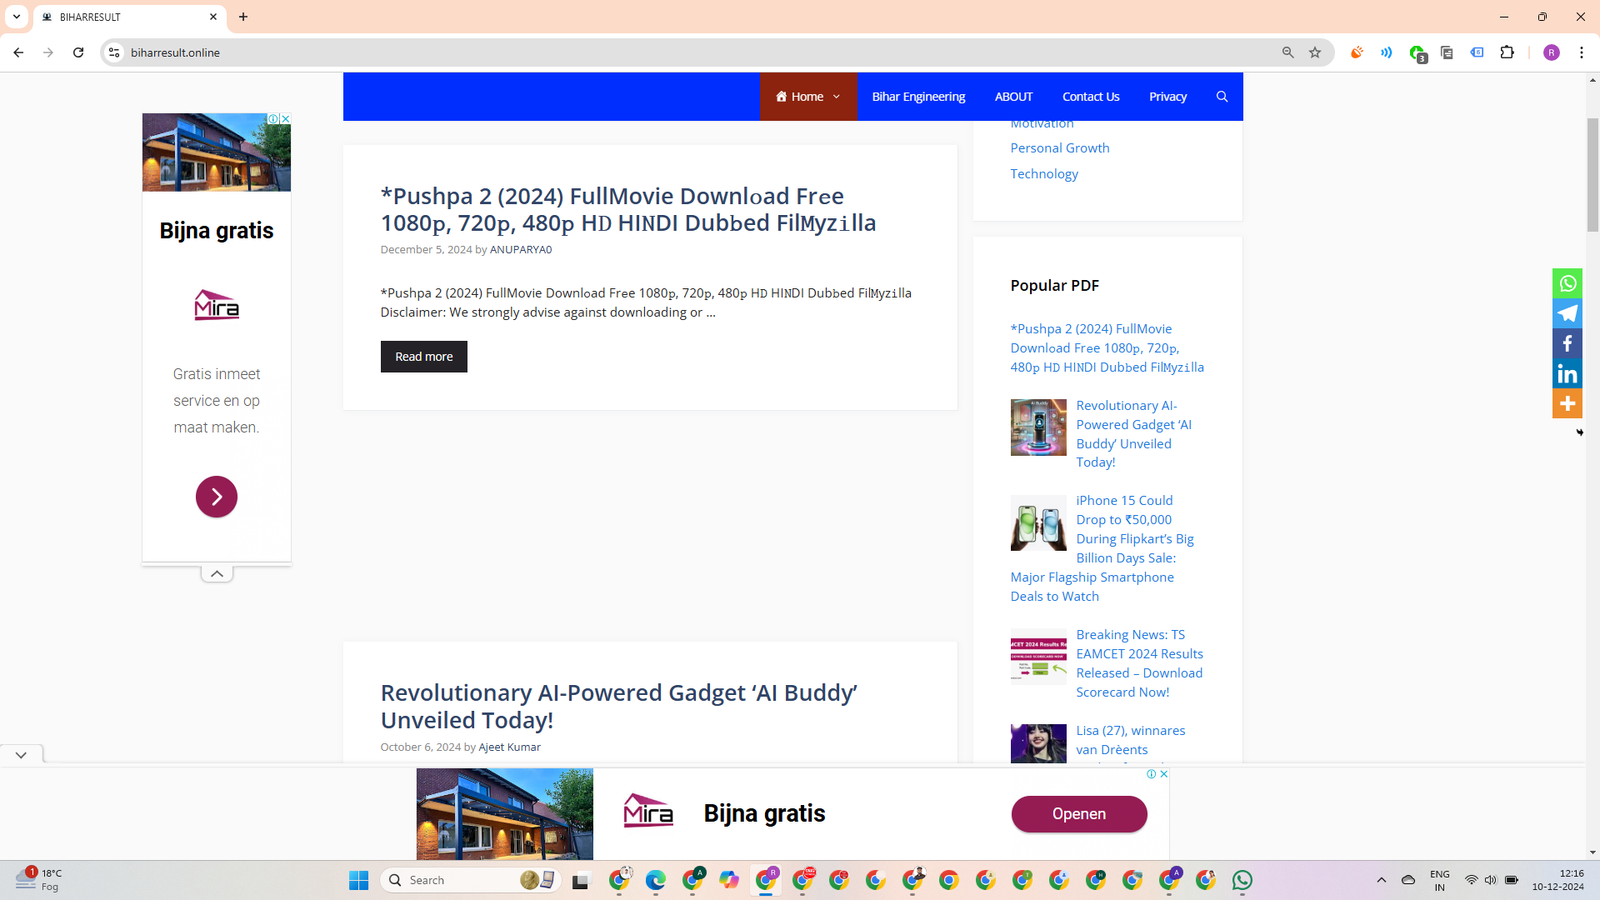Click the LinkedIn share icon
Screen dimensions: 1600x900
[x=1567, y=373]
